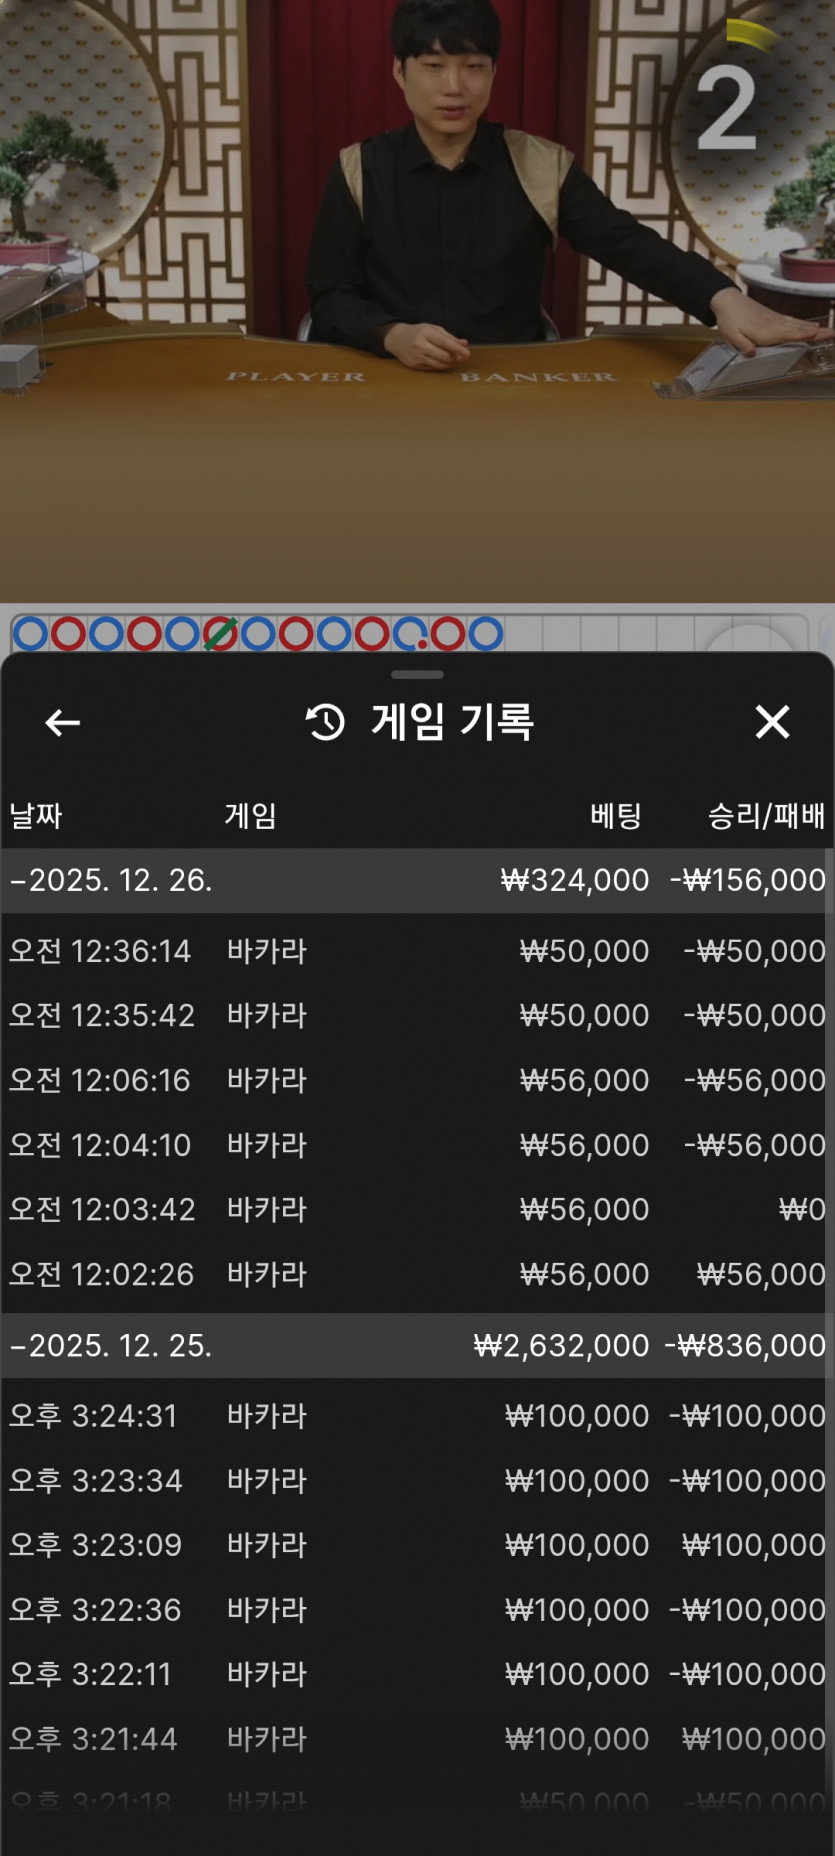
Task: Select the 오전 12:03:42 round with ₩0 result
Action: [417, 1209]
